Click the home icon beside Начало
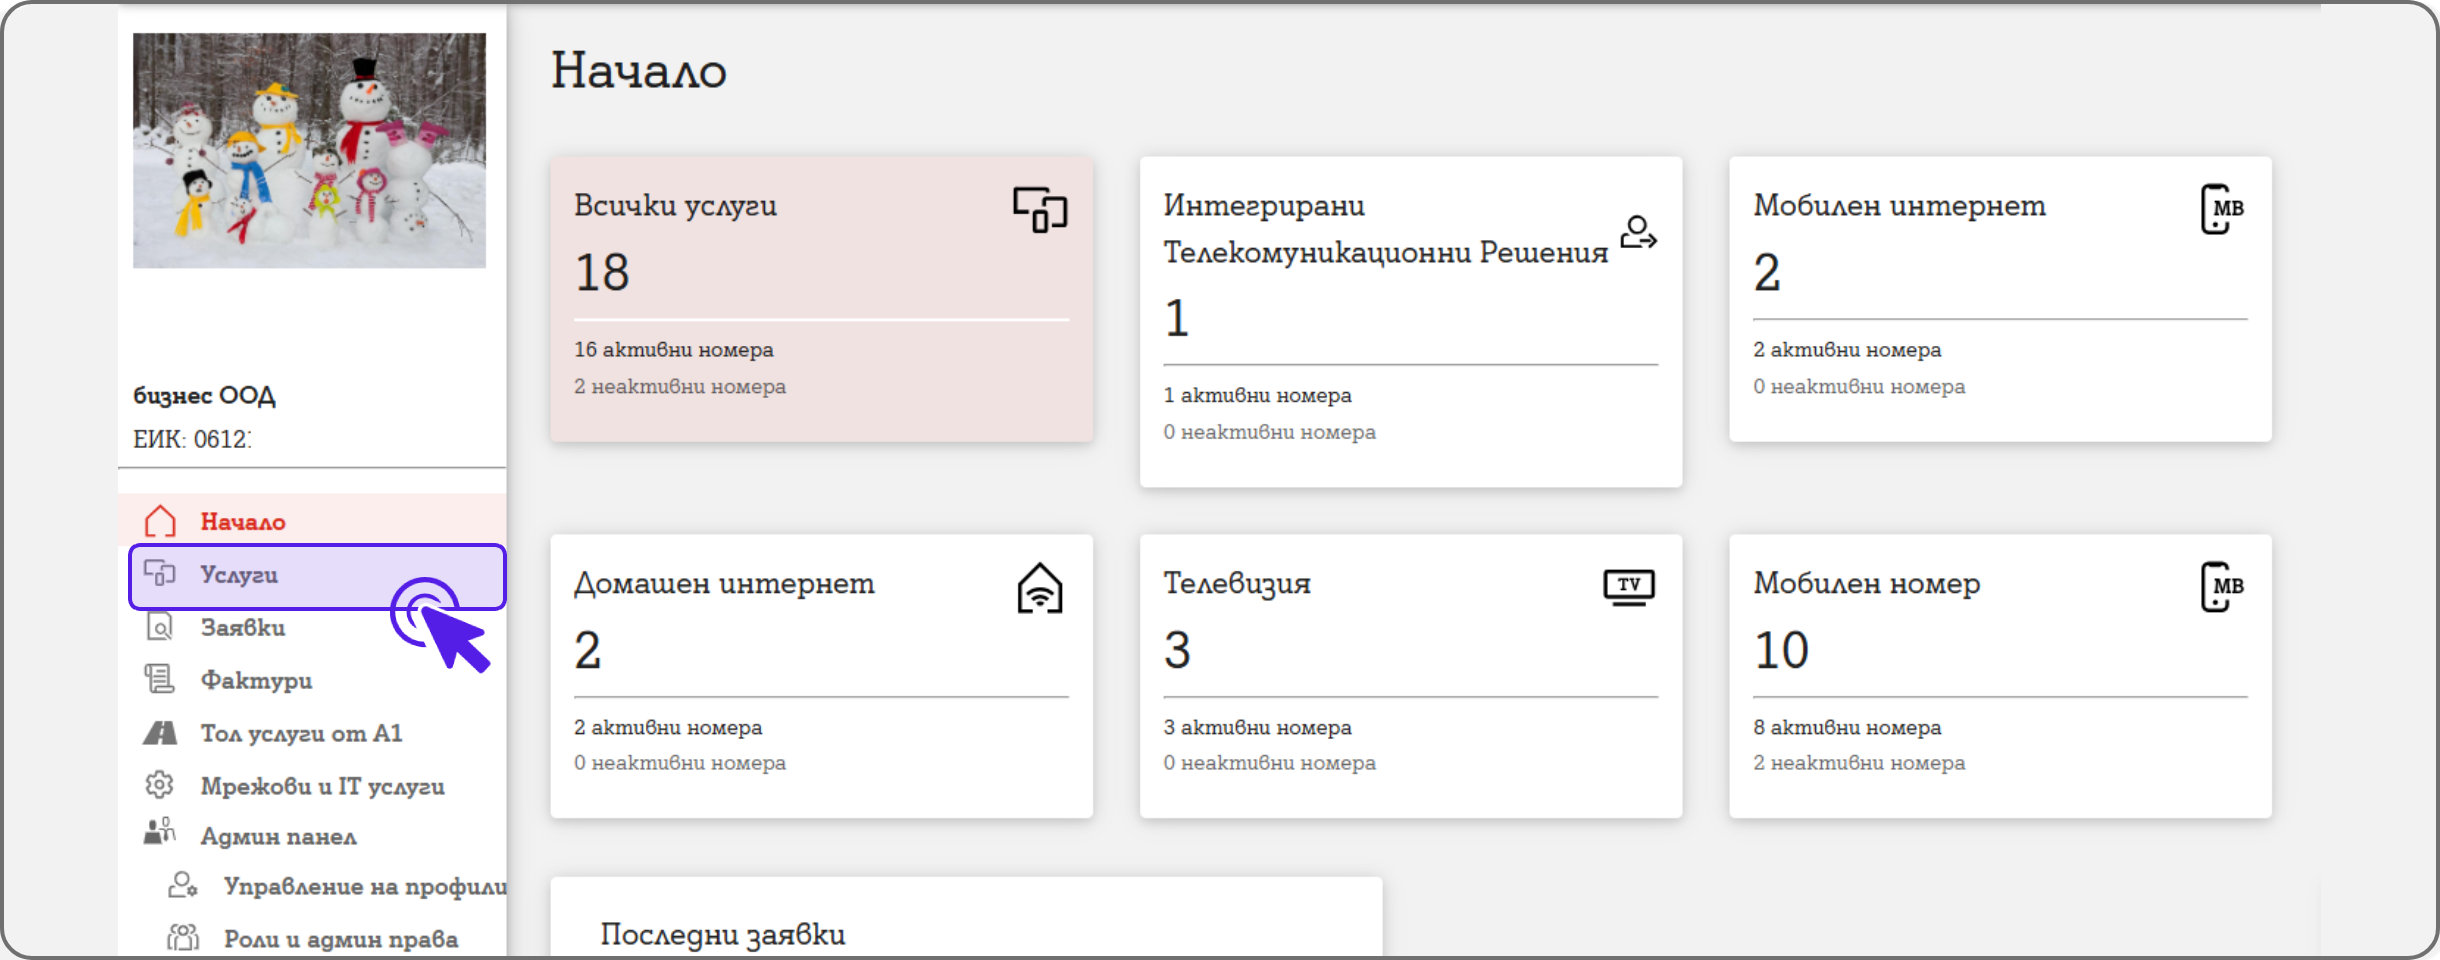Image resolution: width=2440 pixels, height=960 pixels. click(160, 521)
